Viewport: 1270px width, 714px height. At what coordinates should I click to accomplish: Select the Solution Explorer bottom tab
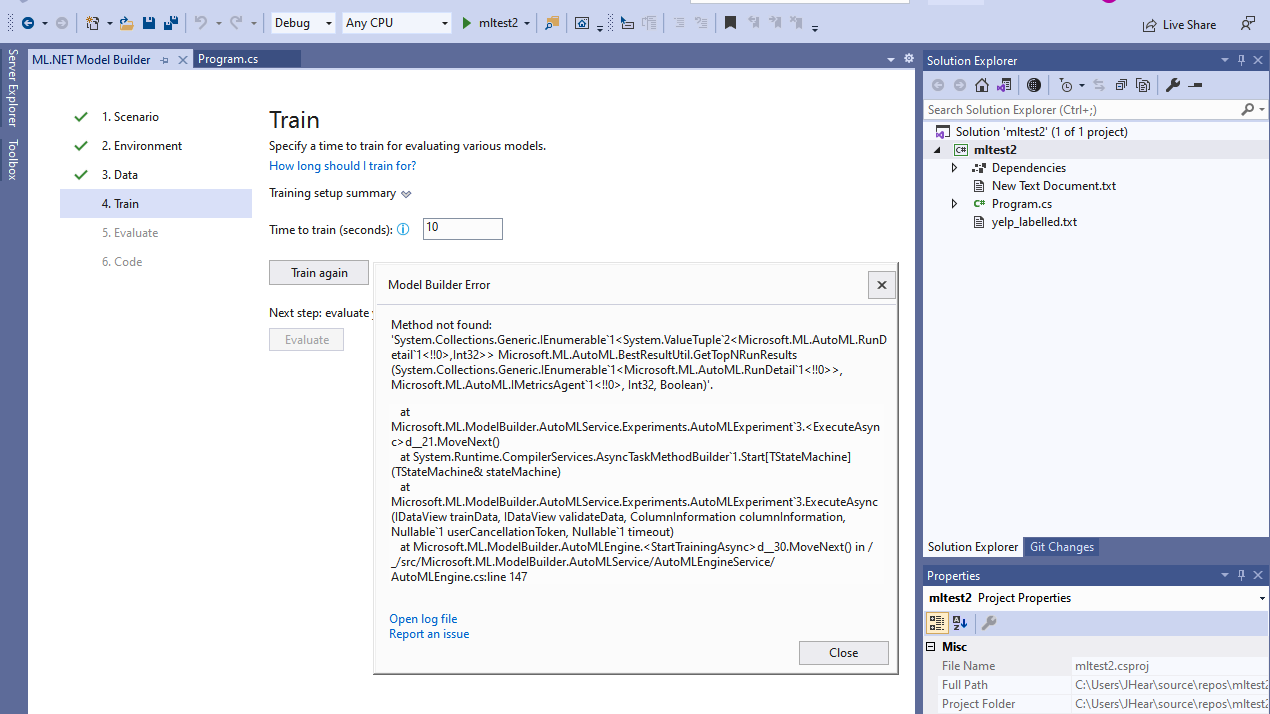[973, 547]
